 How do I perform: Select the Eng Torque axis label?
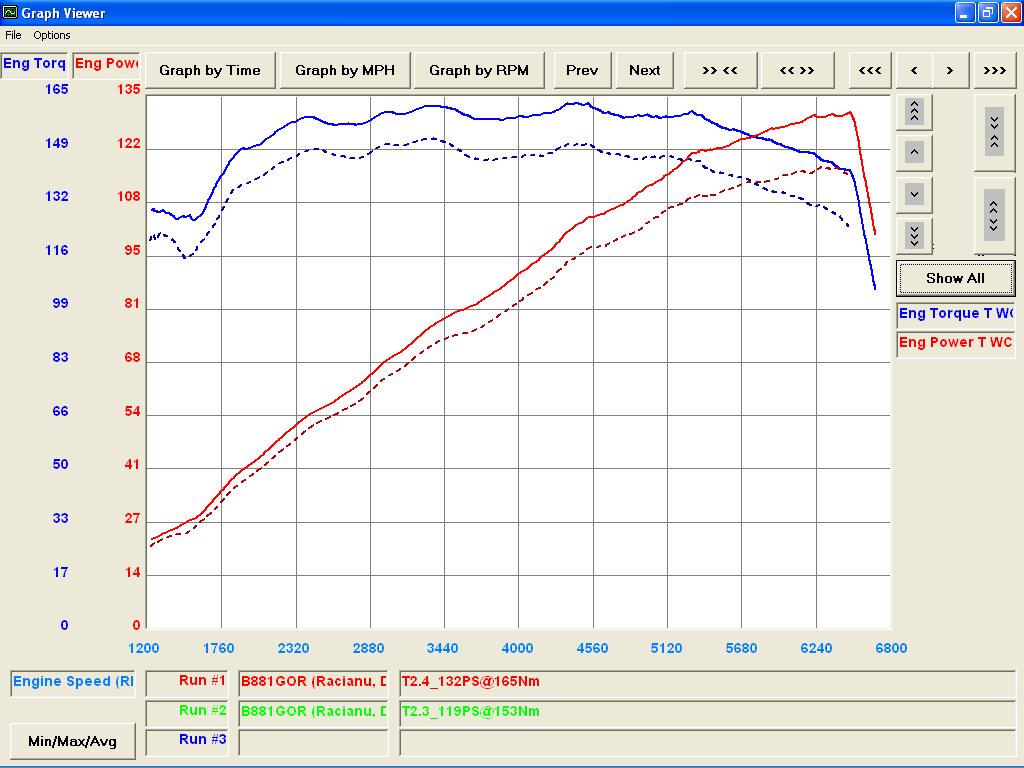(x=34, y=64)
